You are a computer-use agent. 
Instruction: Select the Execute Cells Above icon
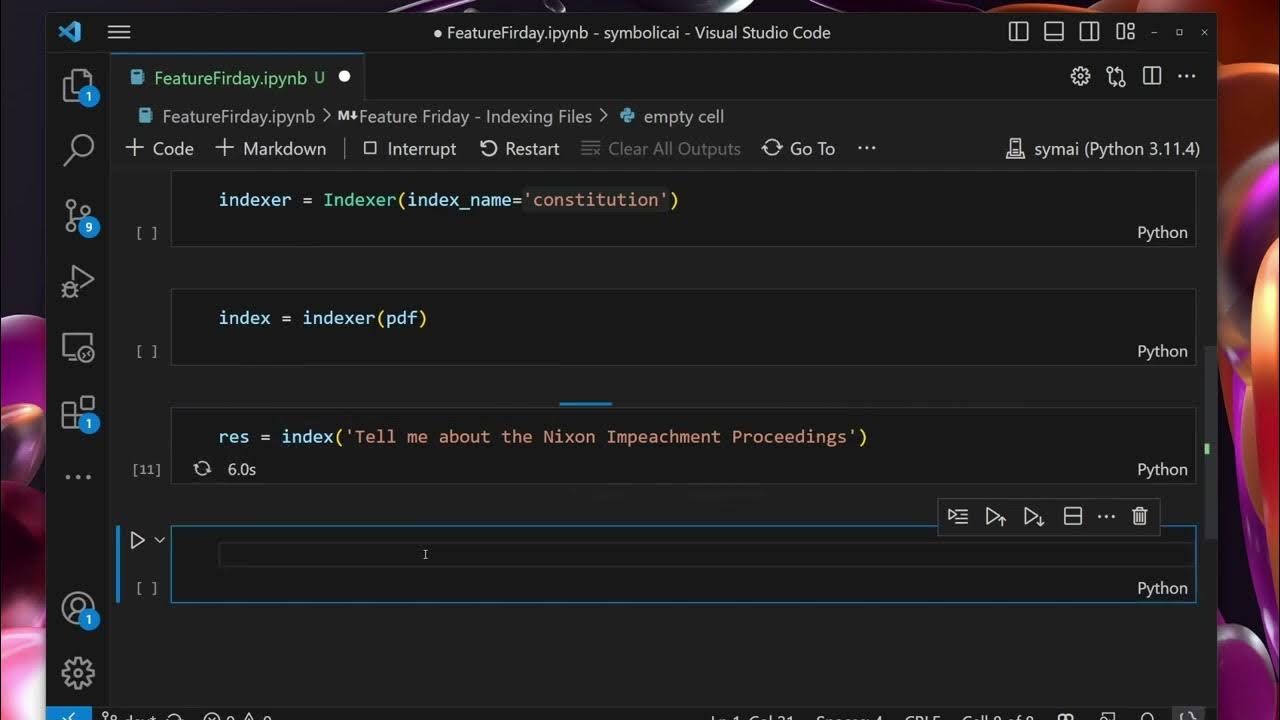pyautogui.click(x=996, y=516)
